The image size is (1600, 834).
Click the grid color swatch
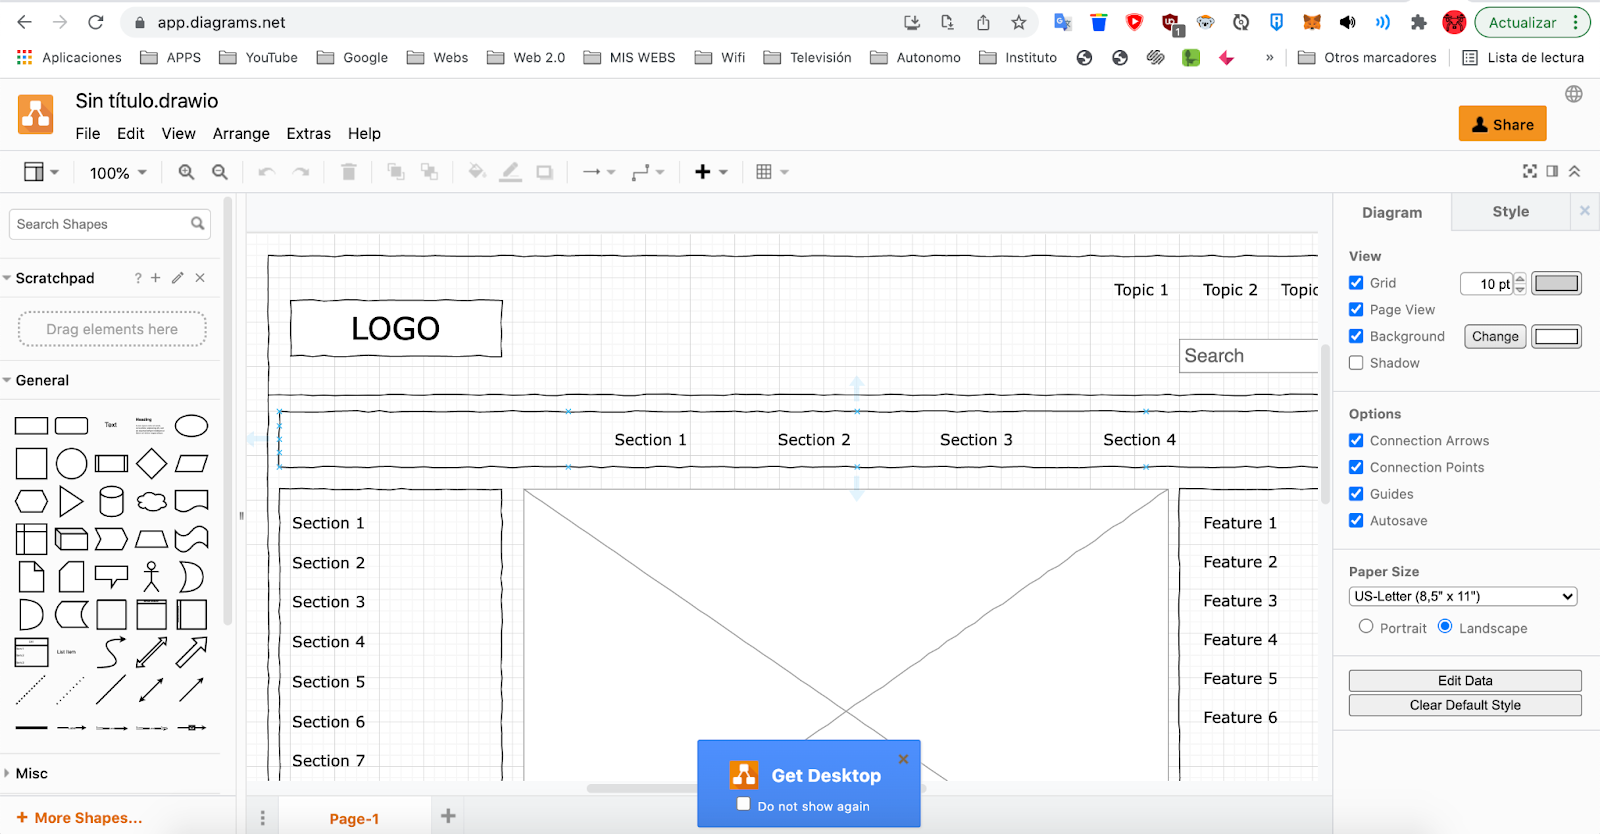point(1556,283)
